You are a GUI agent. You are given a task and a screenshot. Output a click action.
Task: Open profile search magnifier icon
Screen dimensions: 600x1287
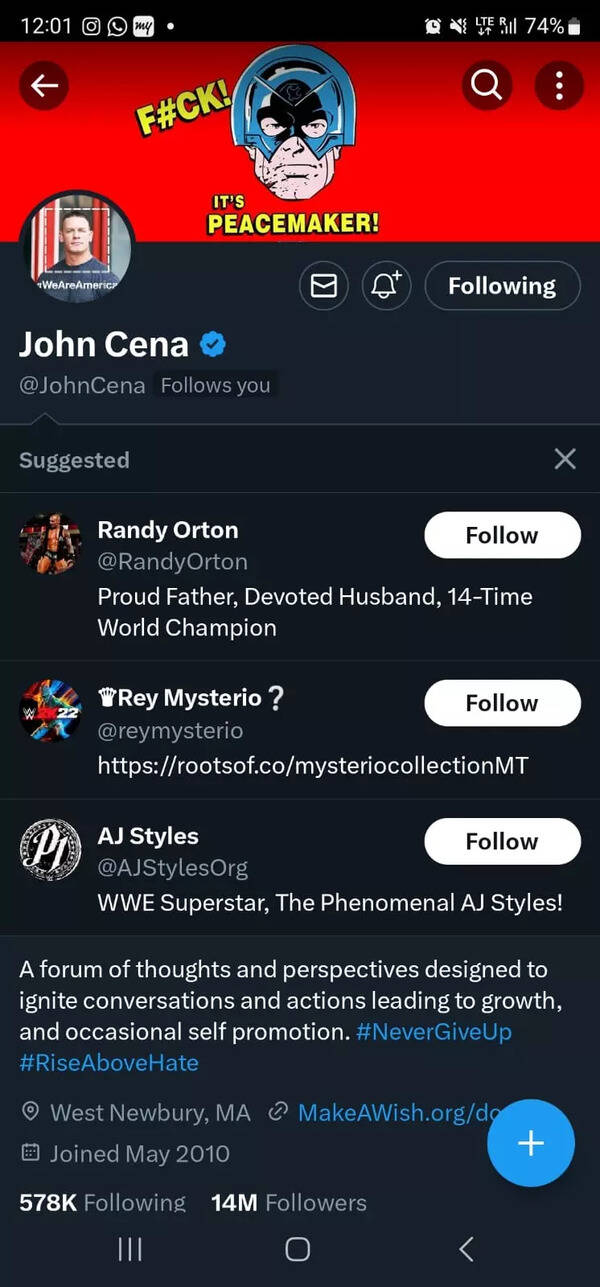[487, 86]
